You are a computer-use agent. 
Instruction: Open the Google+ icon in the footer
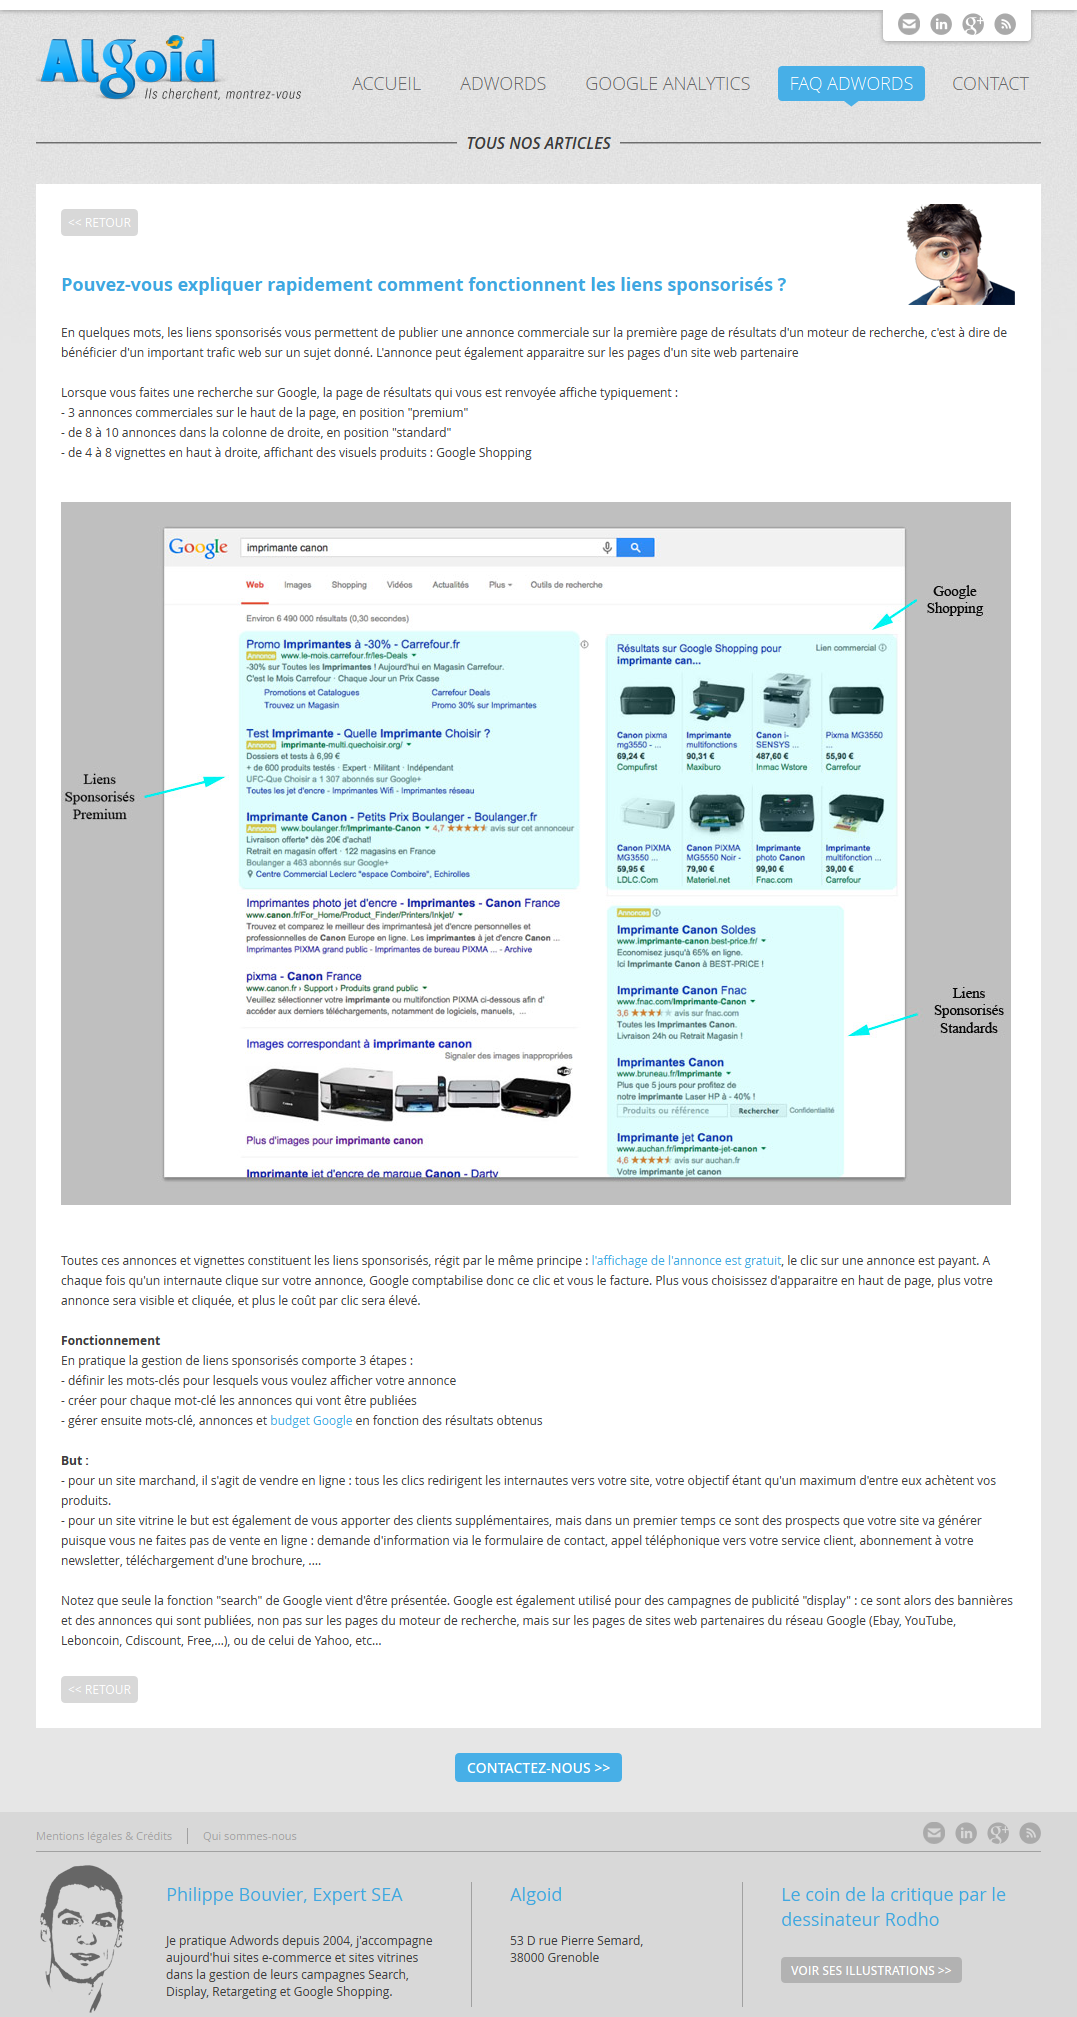(x=998, y=1832)
